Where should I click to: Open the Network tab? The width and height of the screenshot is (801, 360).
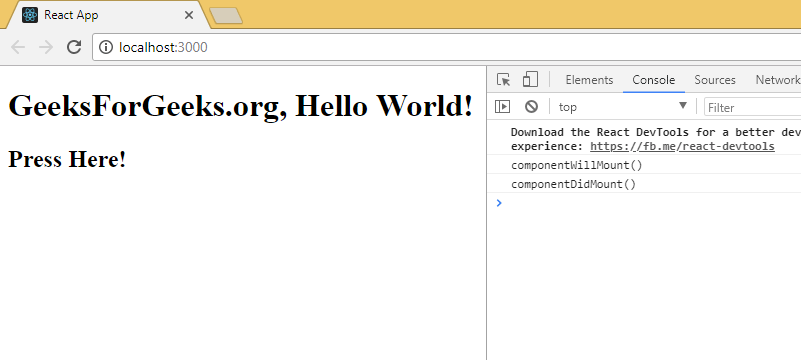click(778, 80)
